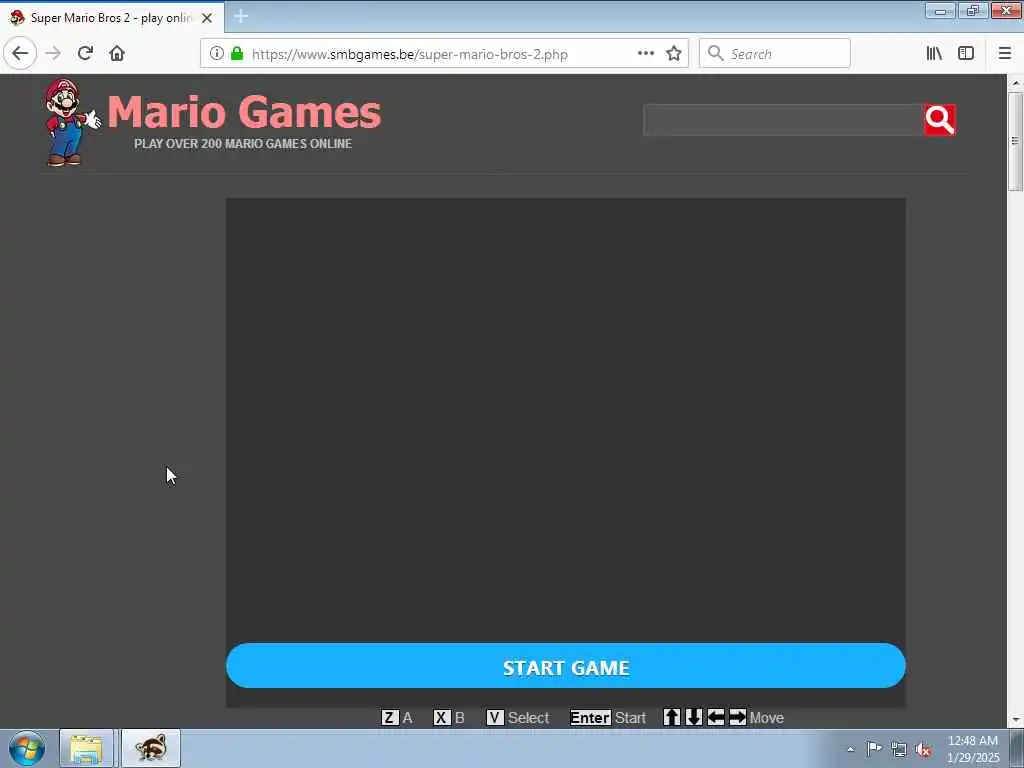
Task: Start the game with START GAME button
Action: pos(566,666)
